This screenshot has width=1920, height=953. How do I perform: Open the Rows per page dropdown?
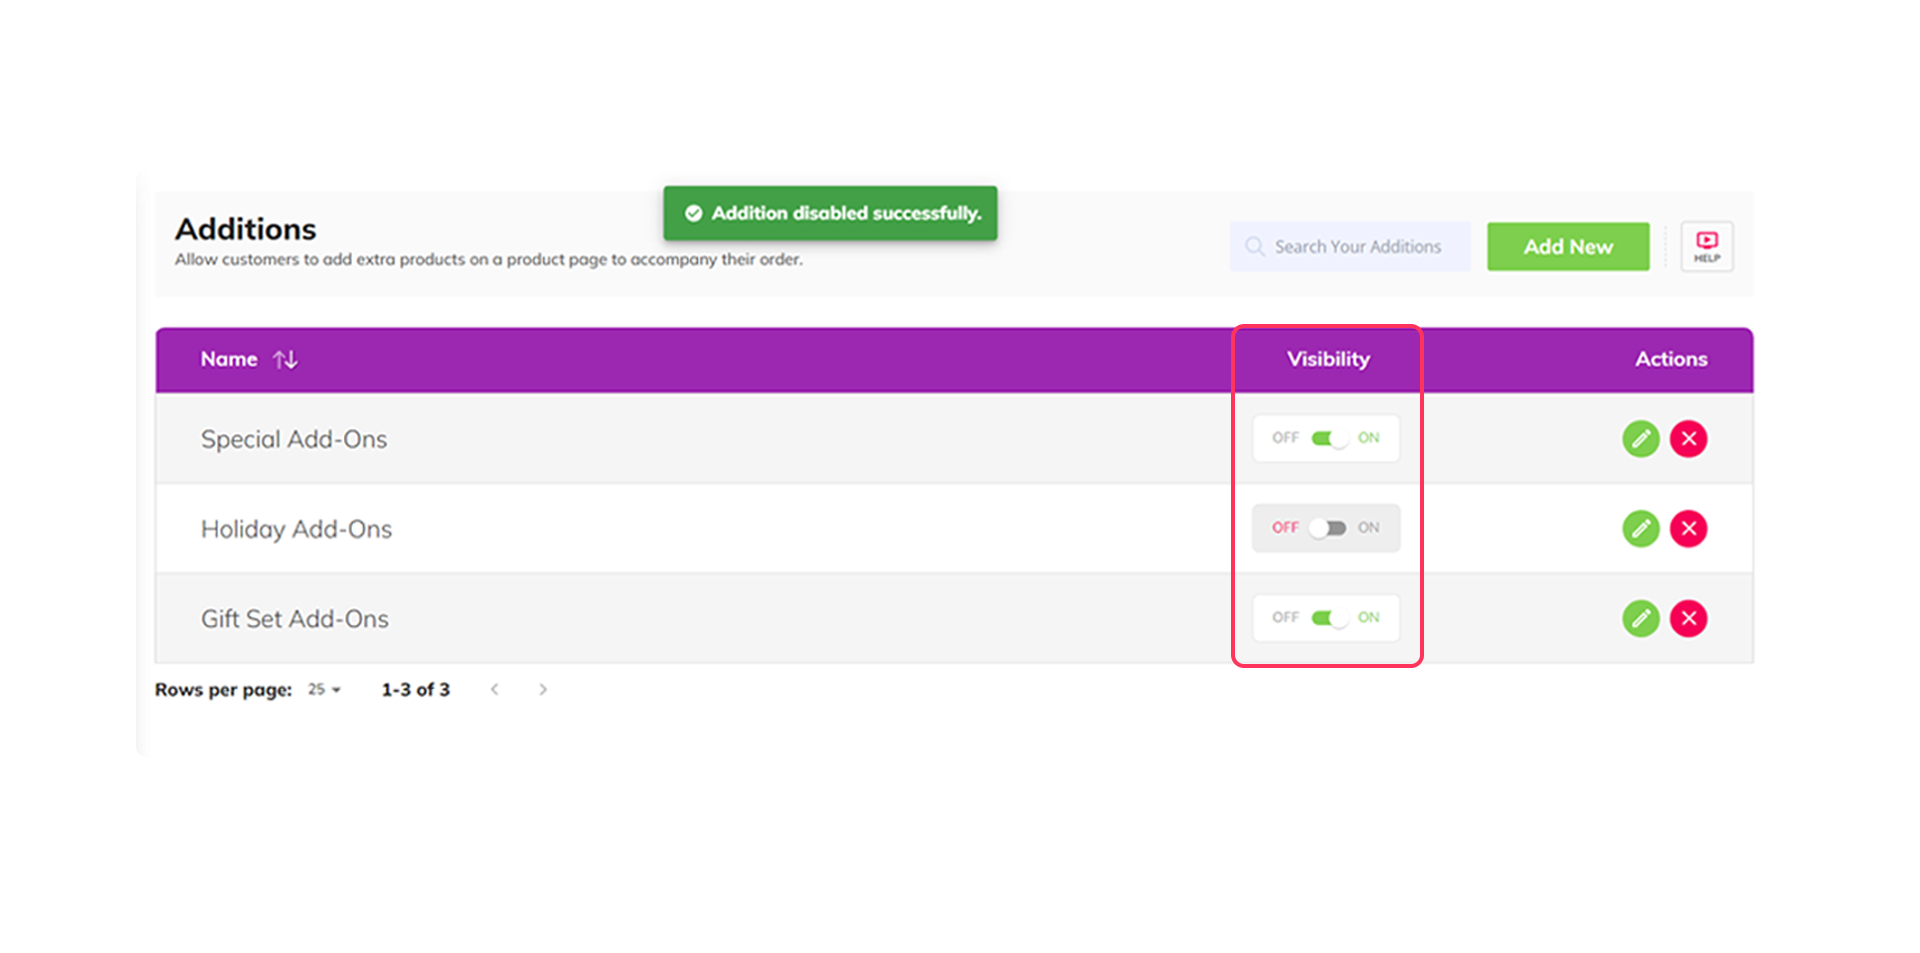(x=322, y=689)
